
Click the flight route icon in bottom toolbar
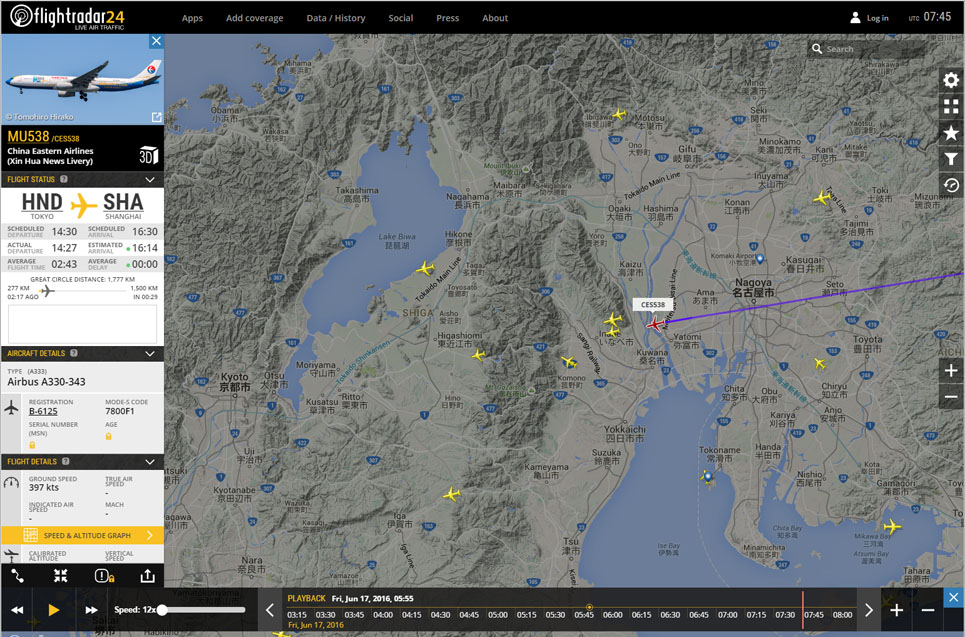(18, 576)
